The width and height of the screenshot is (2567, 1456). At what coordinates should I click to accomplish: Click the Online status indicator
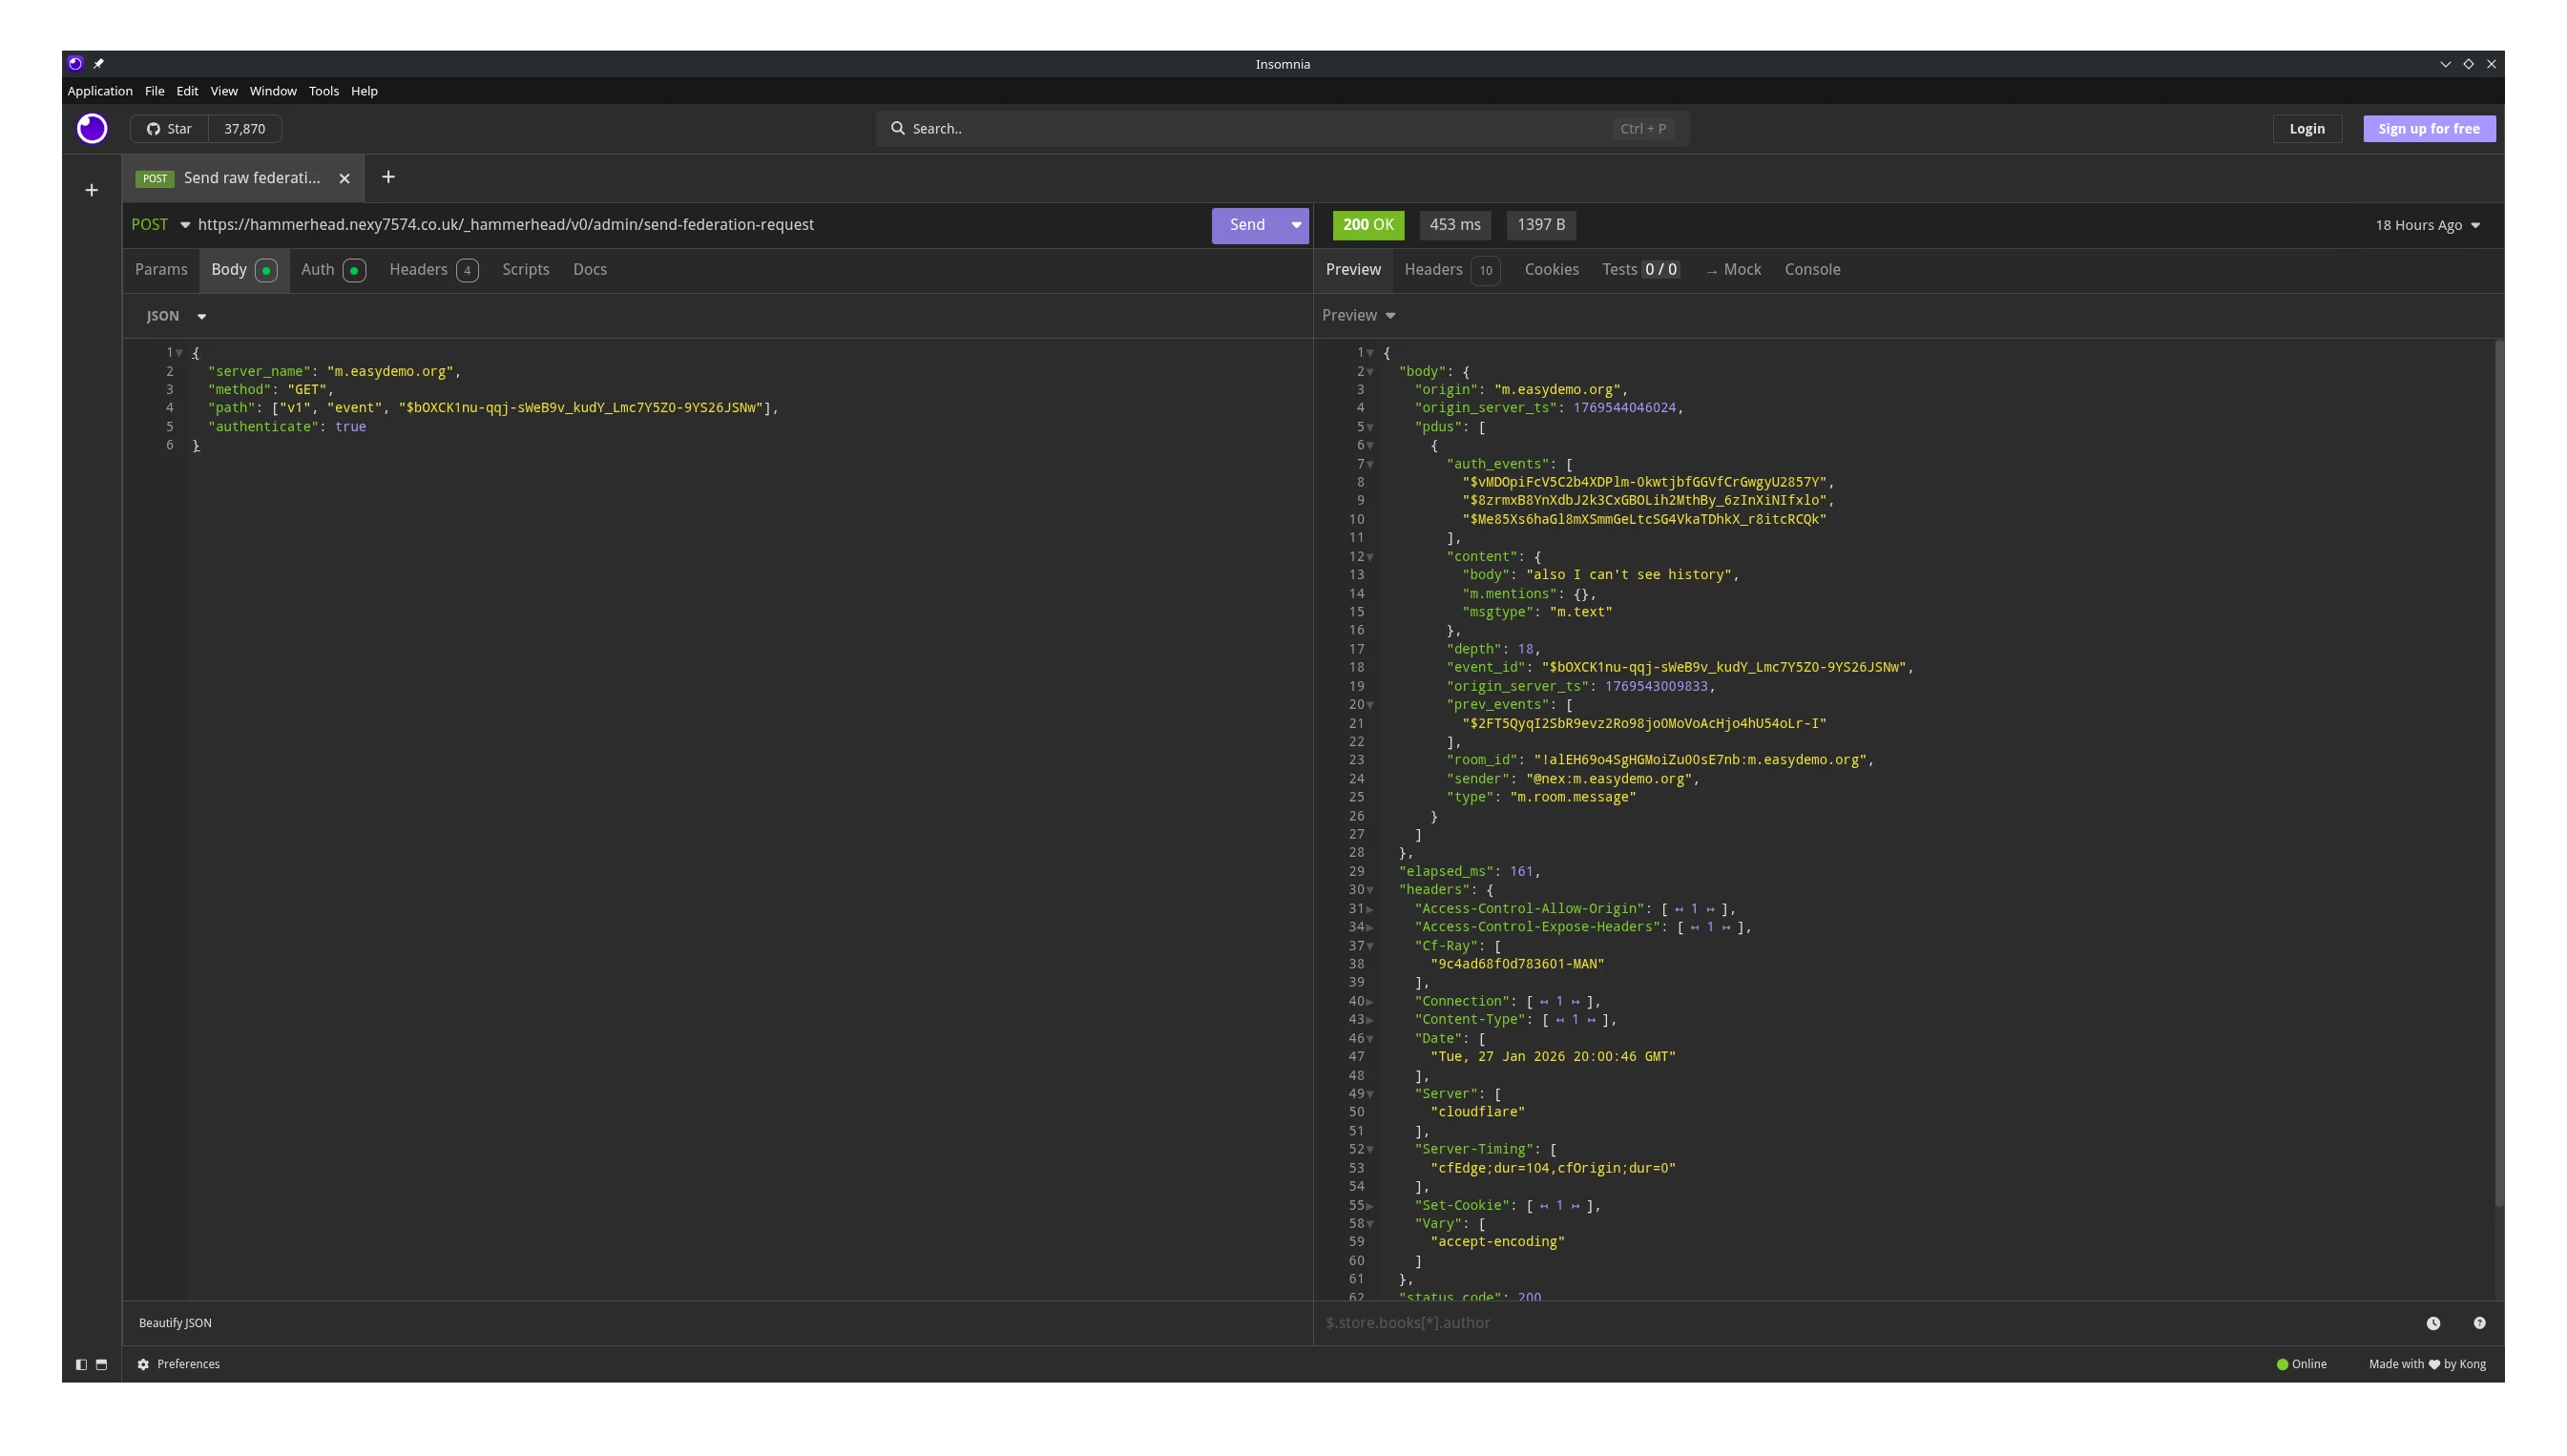click(x=2300, y=1364)
